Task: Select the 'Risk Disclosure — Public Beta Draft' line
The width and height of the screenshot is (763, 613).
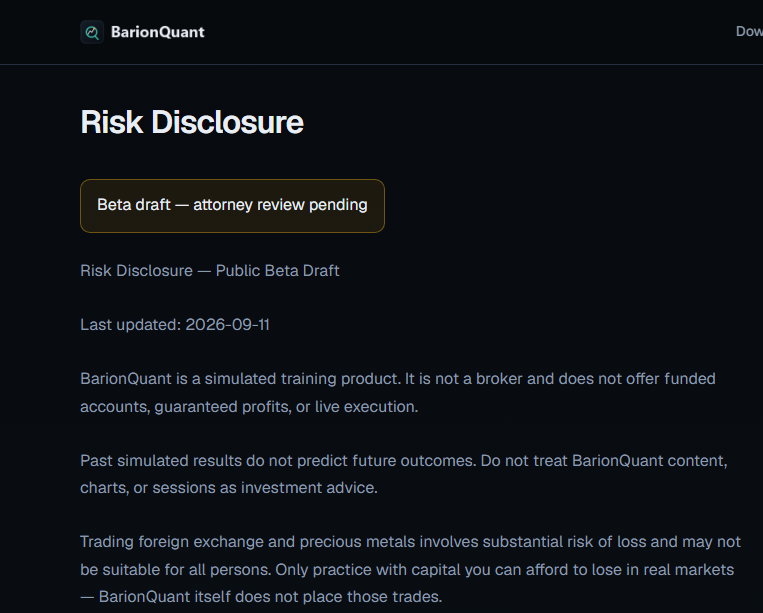Action: (210, 270)
